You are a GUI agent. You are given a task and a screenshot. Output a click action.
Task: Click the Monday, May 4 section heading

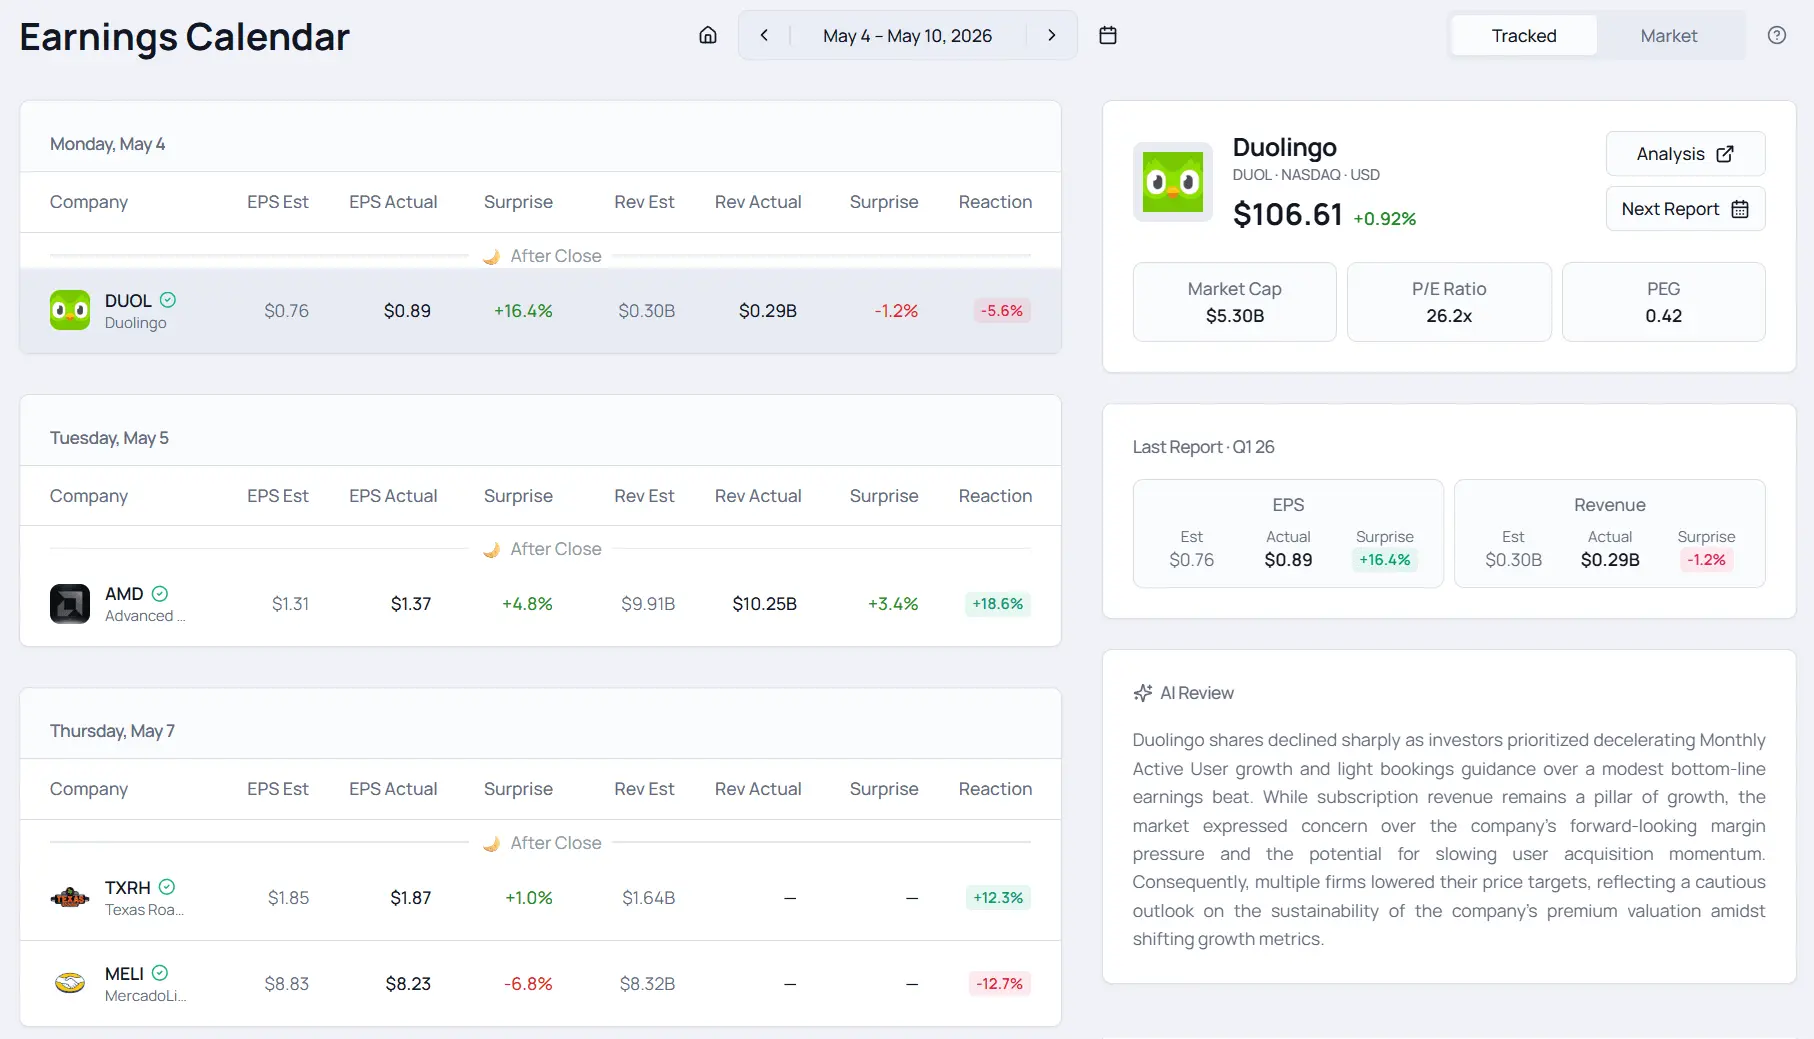(108, 144)
